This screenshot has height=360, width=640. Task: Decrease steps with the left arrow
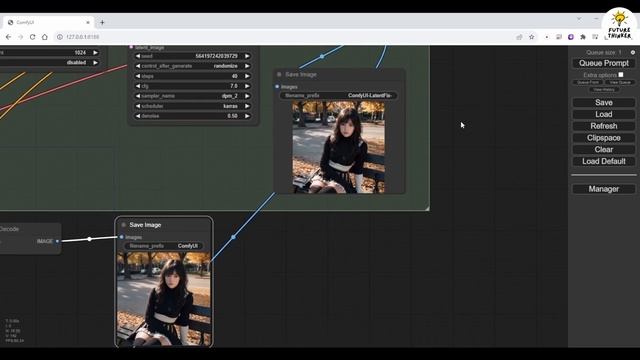click(138, 76)
